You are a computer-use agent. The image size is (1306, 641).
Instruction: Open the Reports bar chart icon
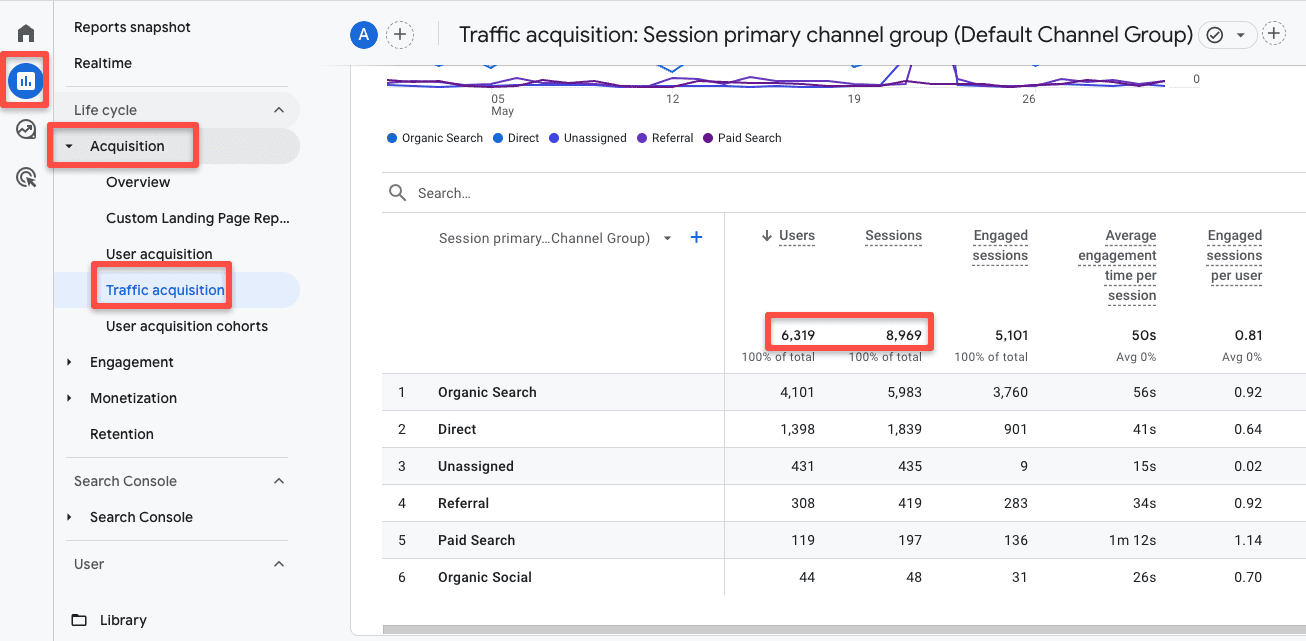coord(26,81)
